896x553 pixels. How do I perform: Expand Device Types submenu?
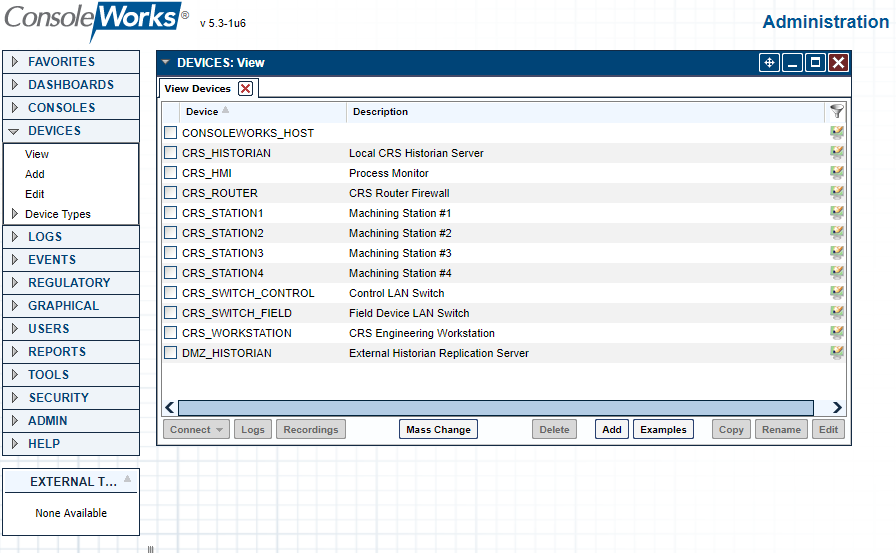coord(15,214)
